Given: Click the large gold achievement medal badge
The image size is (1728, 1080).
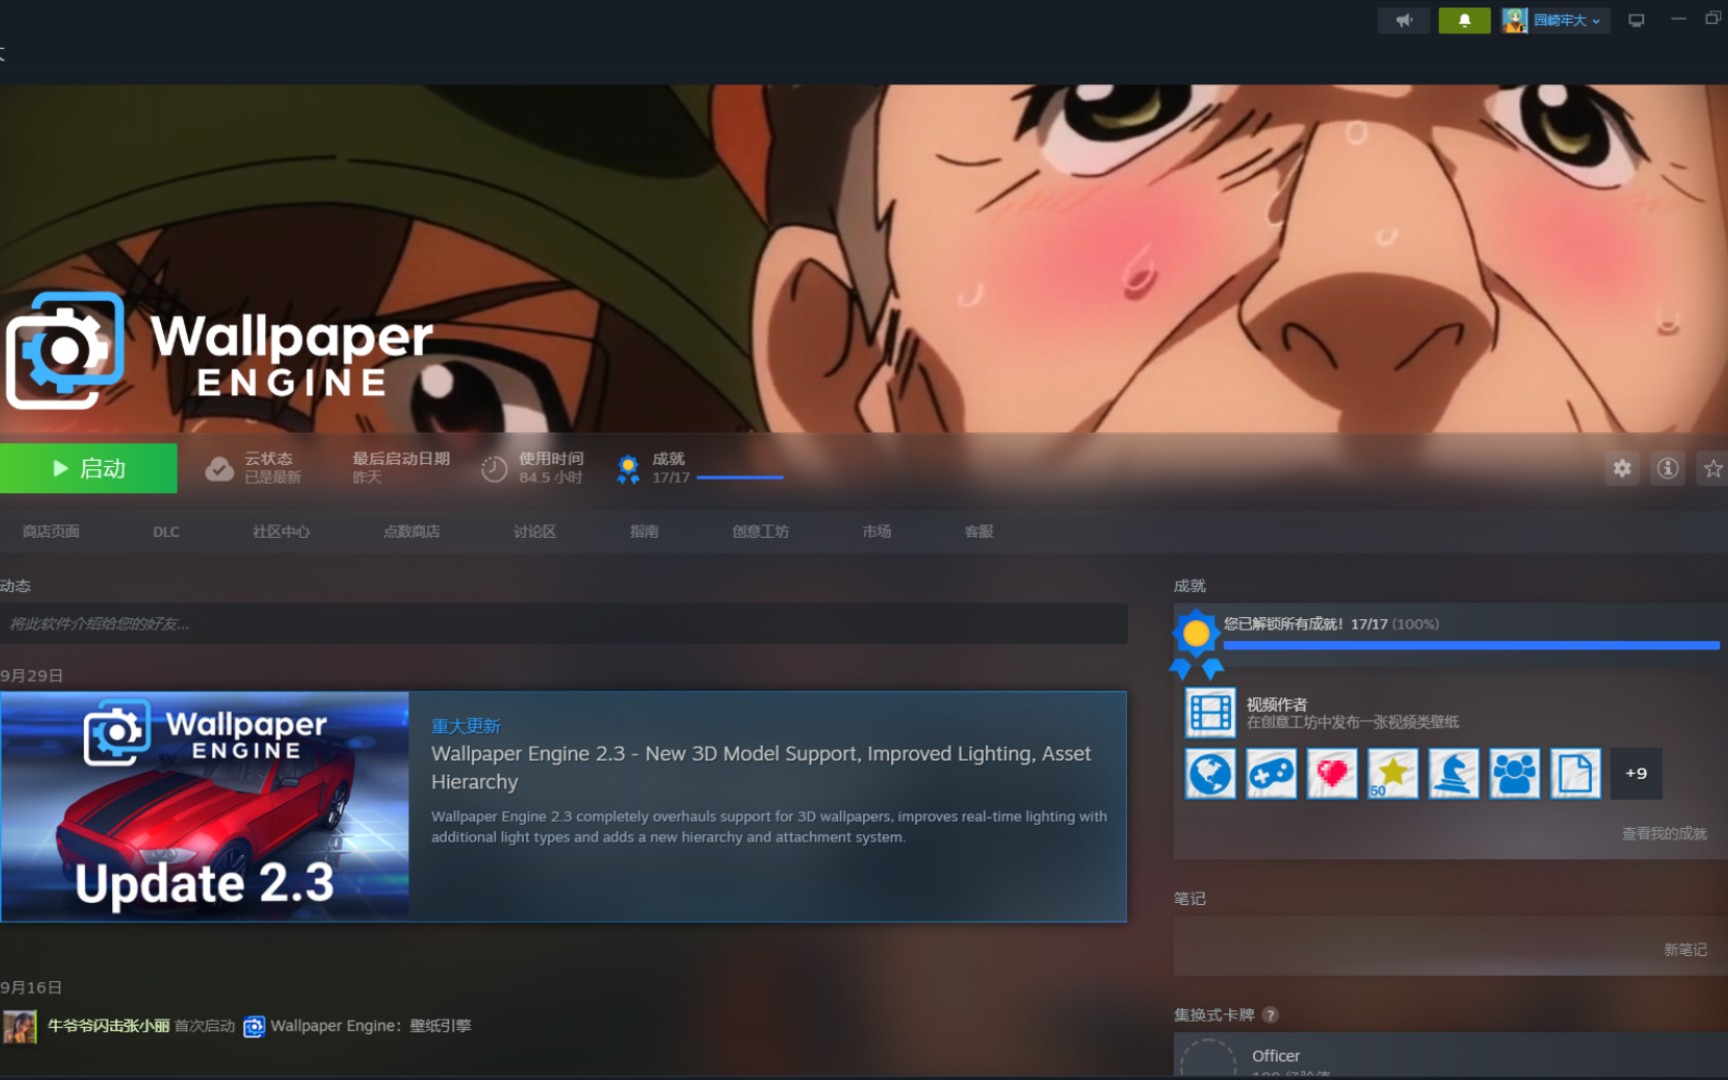Looking at the screenshot, I should [x=1196, y=644].
